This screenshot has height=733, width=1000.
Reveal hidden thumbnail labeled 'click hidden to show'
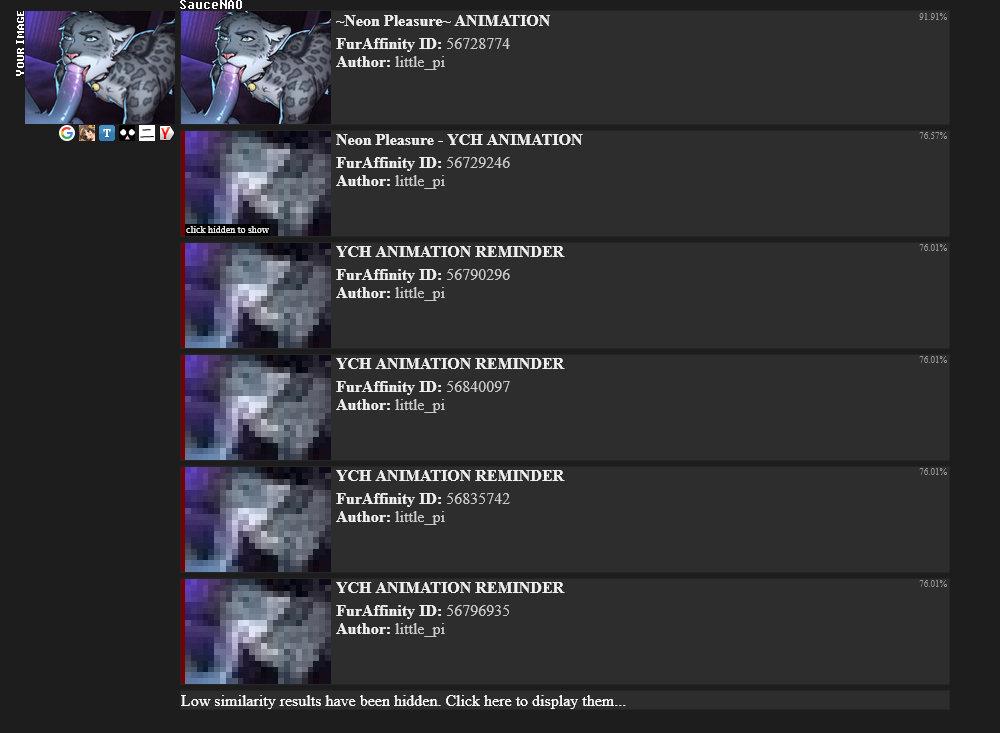click(256, 183)
